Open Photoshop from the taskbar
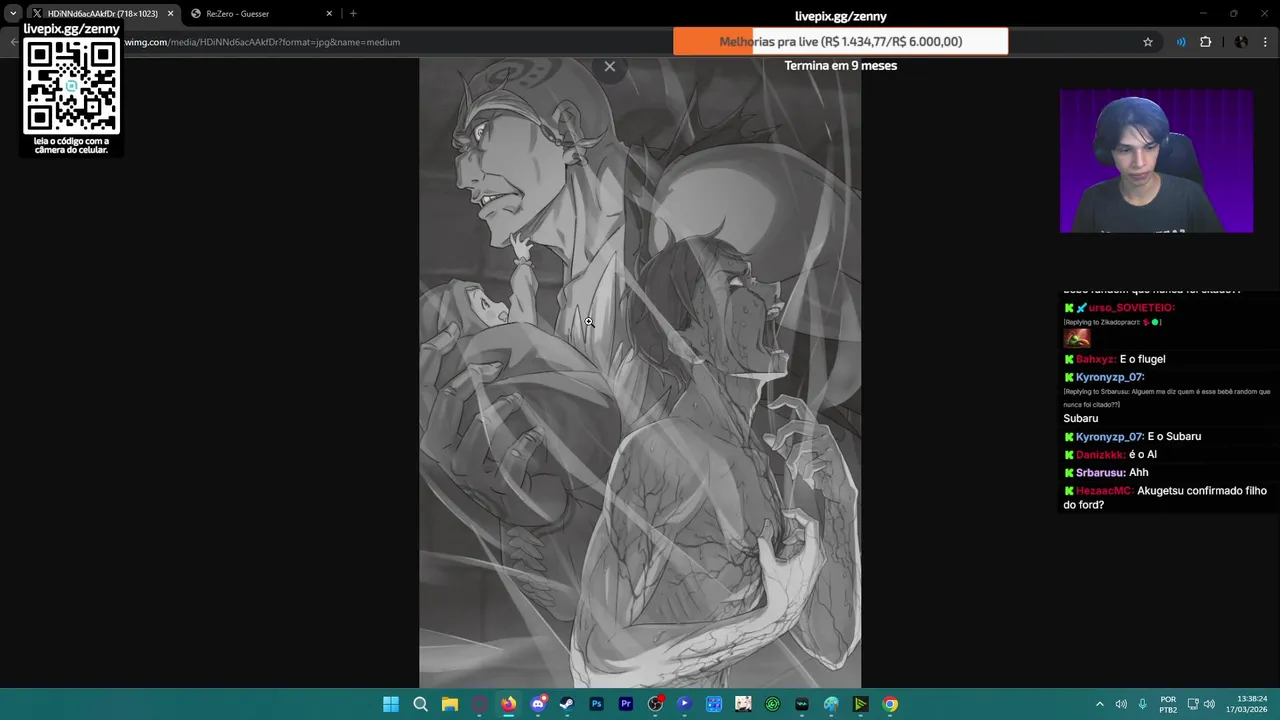The width and height of the screenshot is (1280, 720). pos(596,704)
